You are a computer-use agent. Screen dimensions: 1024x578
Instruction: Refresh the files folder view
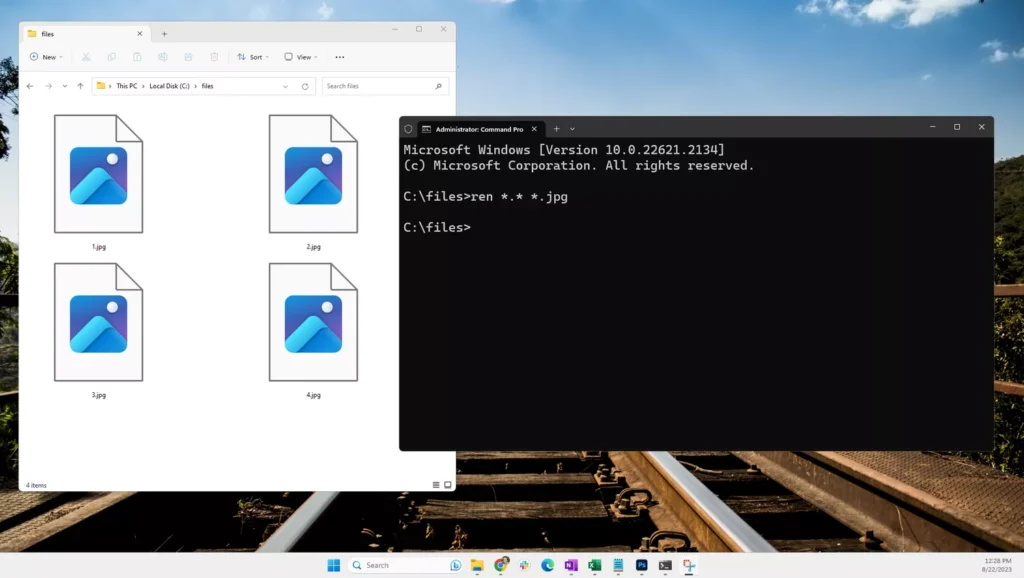[305, 86]
